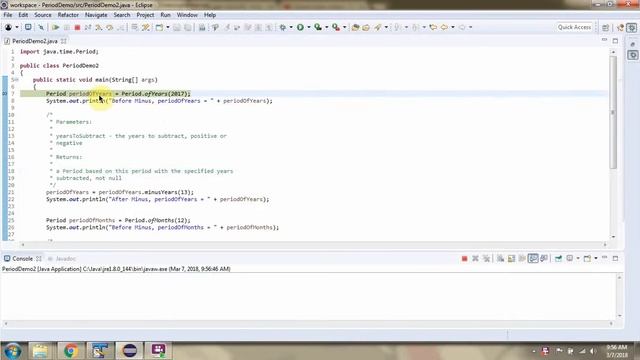Minimize the editor area
640x360 pixels.
pyautogui.click(x=604, y=40)
